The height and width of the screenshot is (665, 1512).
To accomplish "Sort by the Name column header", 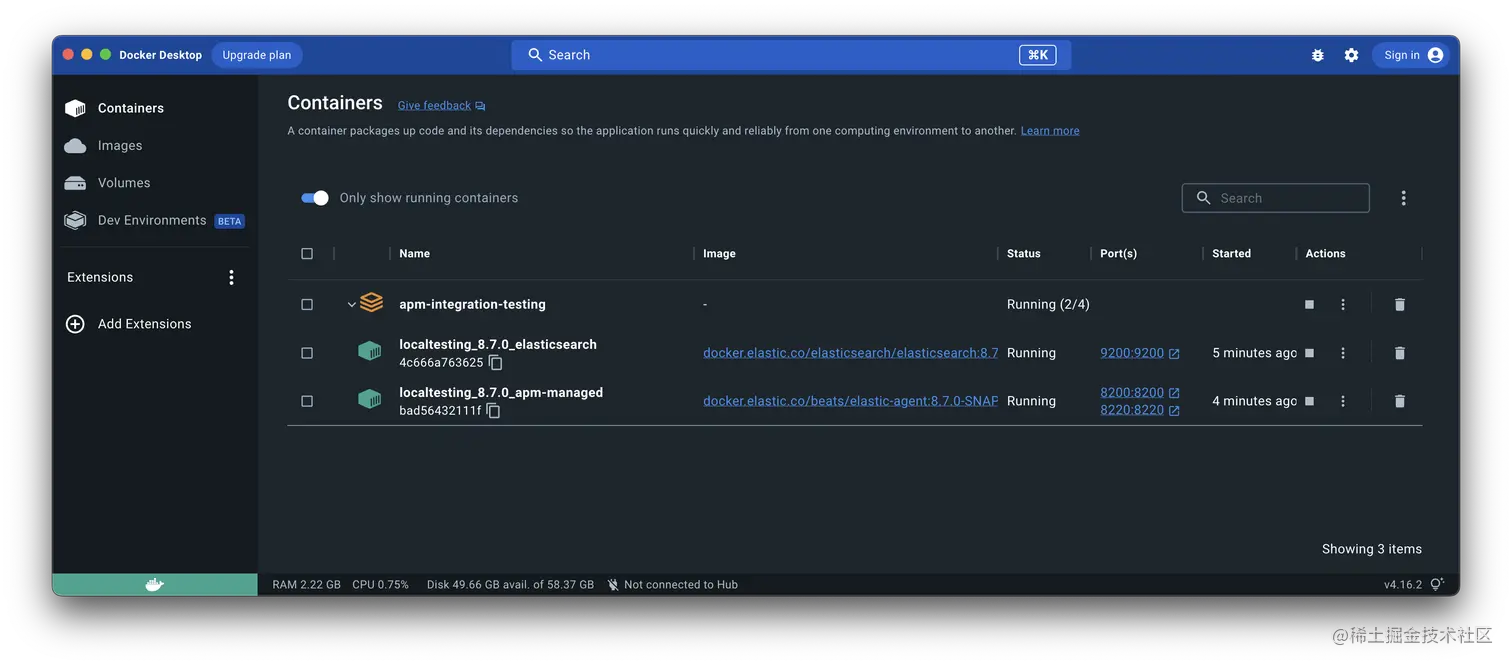I will (414, 254).
